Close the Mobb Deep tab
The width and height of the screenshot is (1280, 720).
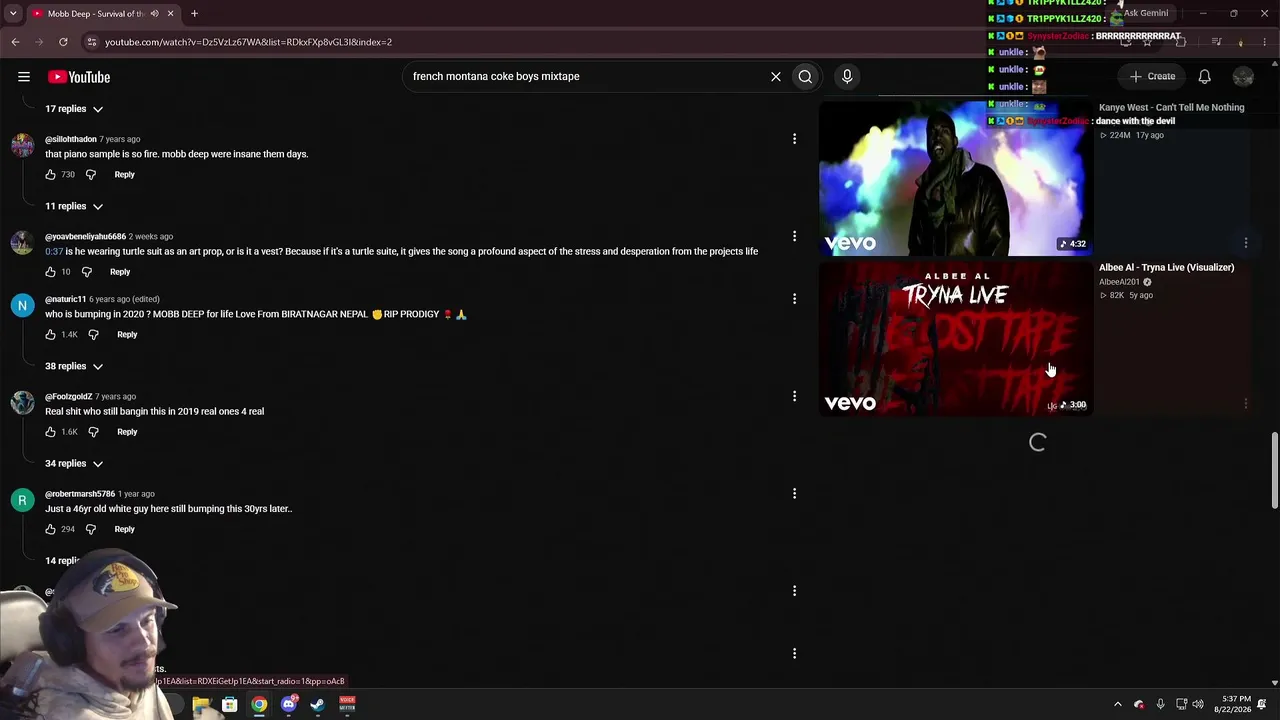[x=170, y=14]
